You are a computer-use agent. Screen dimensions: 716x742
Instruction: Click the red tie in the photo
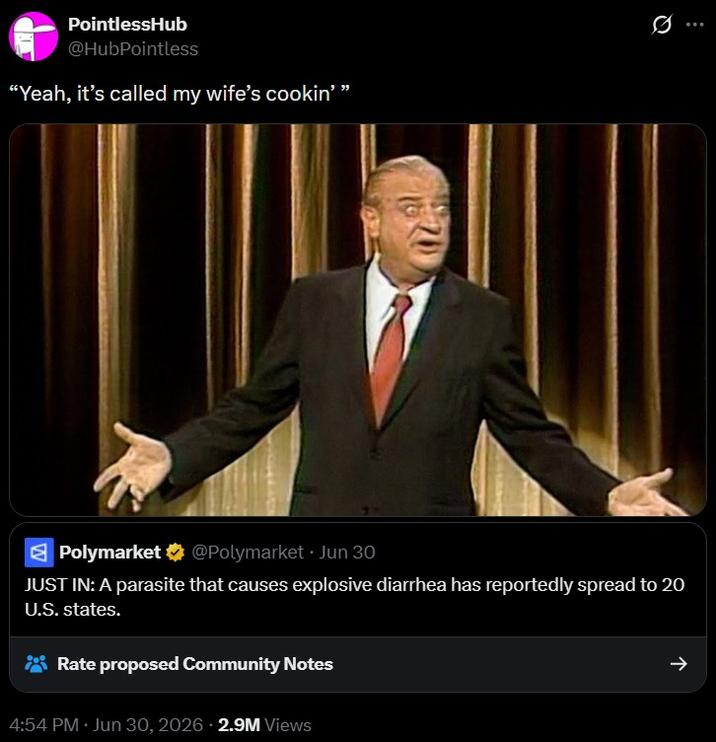390,357
